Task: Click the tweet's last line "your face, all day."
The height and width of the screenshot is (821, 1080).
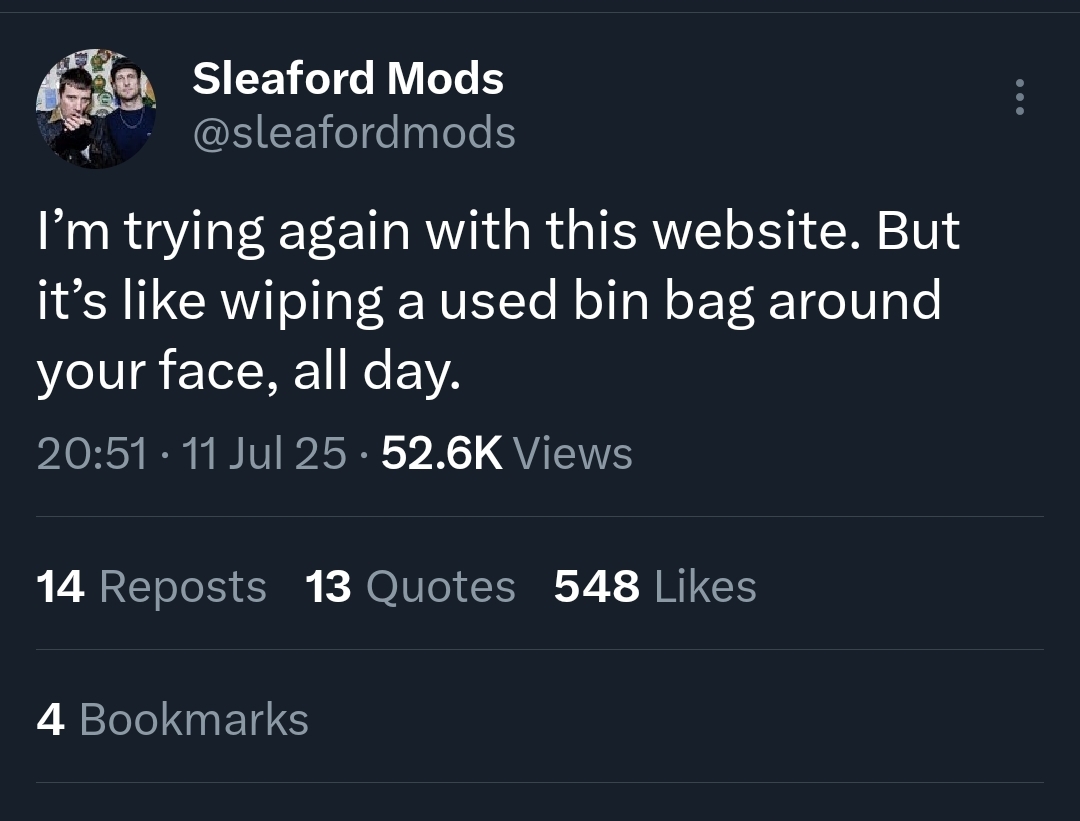Action: [x=249, y=372]
